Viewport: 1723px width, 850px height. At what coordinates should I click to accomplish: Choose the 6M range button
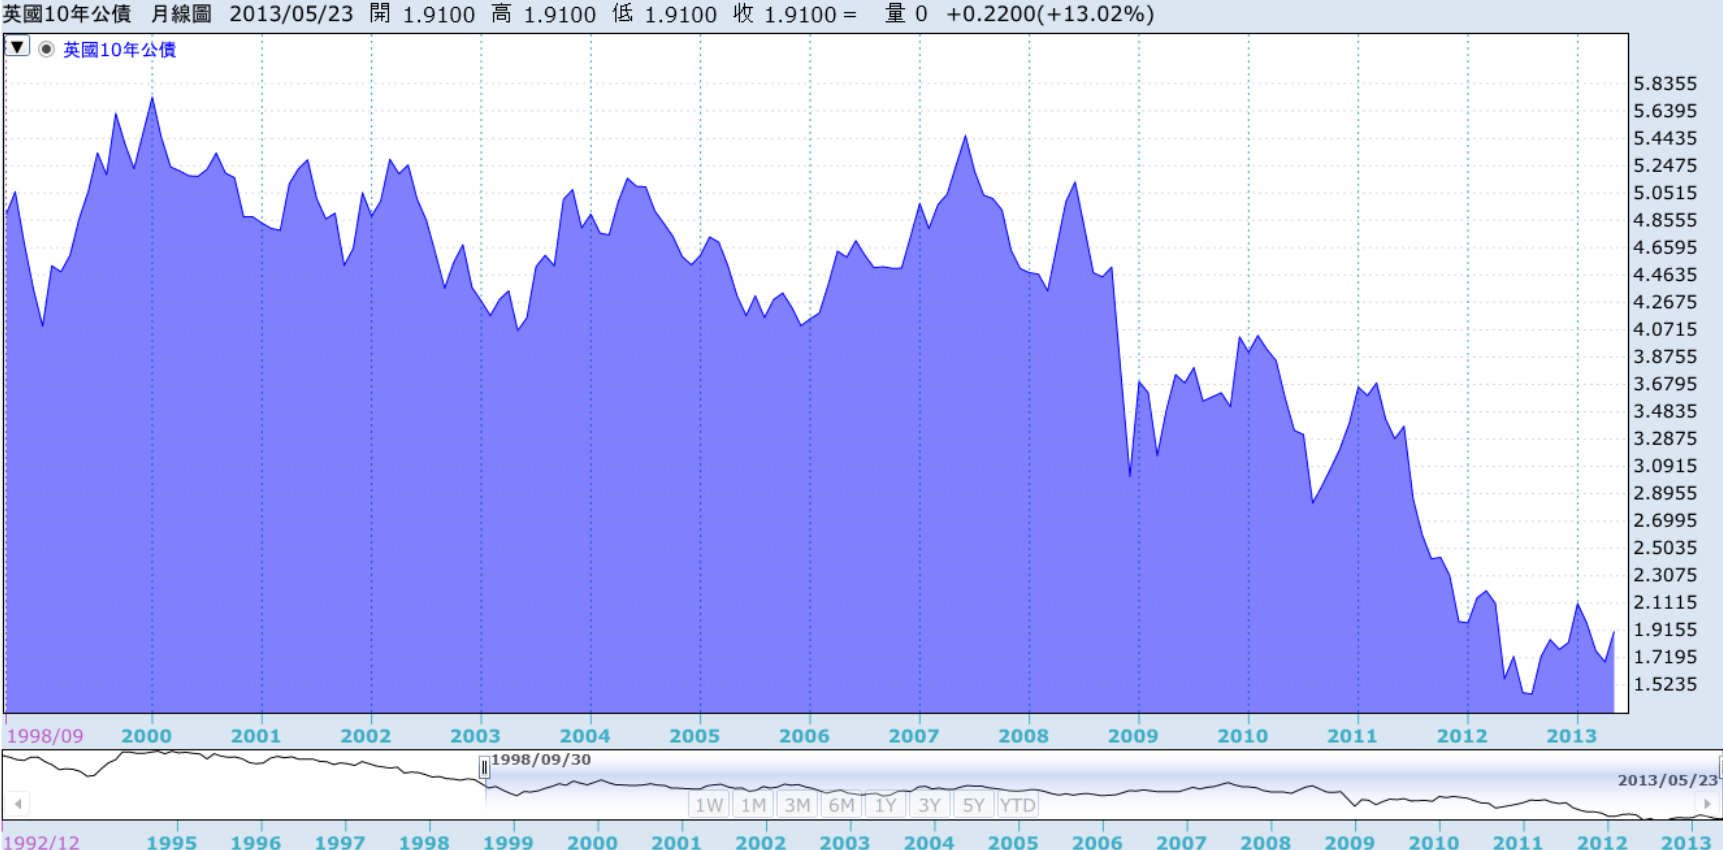pos(841,805)
